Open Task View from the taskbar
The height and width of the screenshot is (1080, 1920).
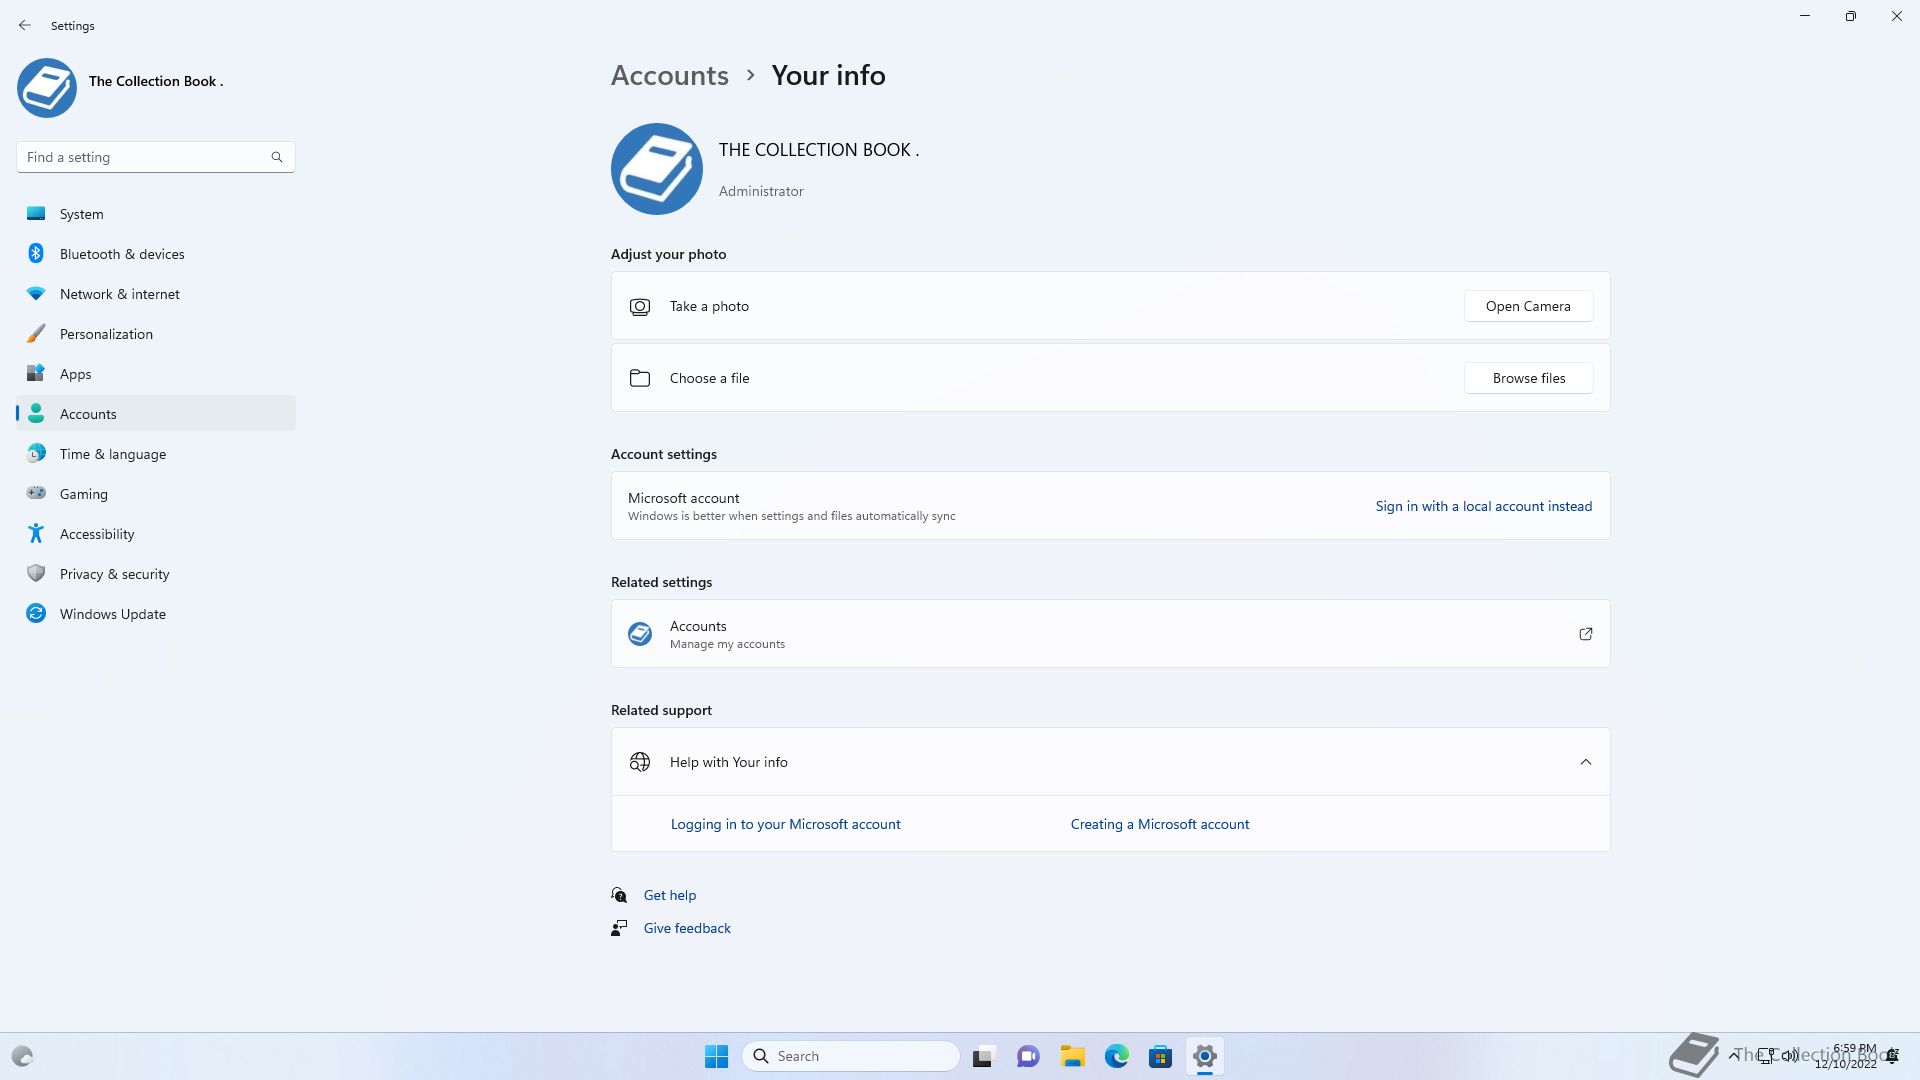pyautogui.click(x=984, y=1056)
